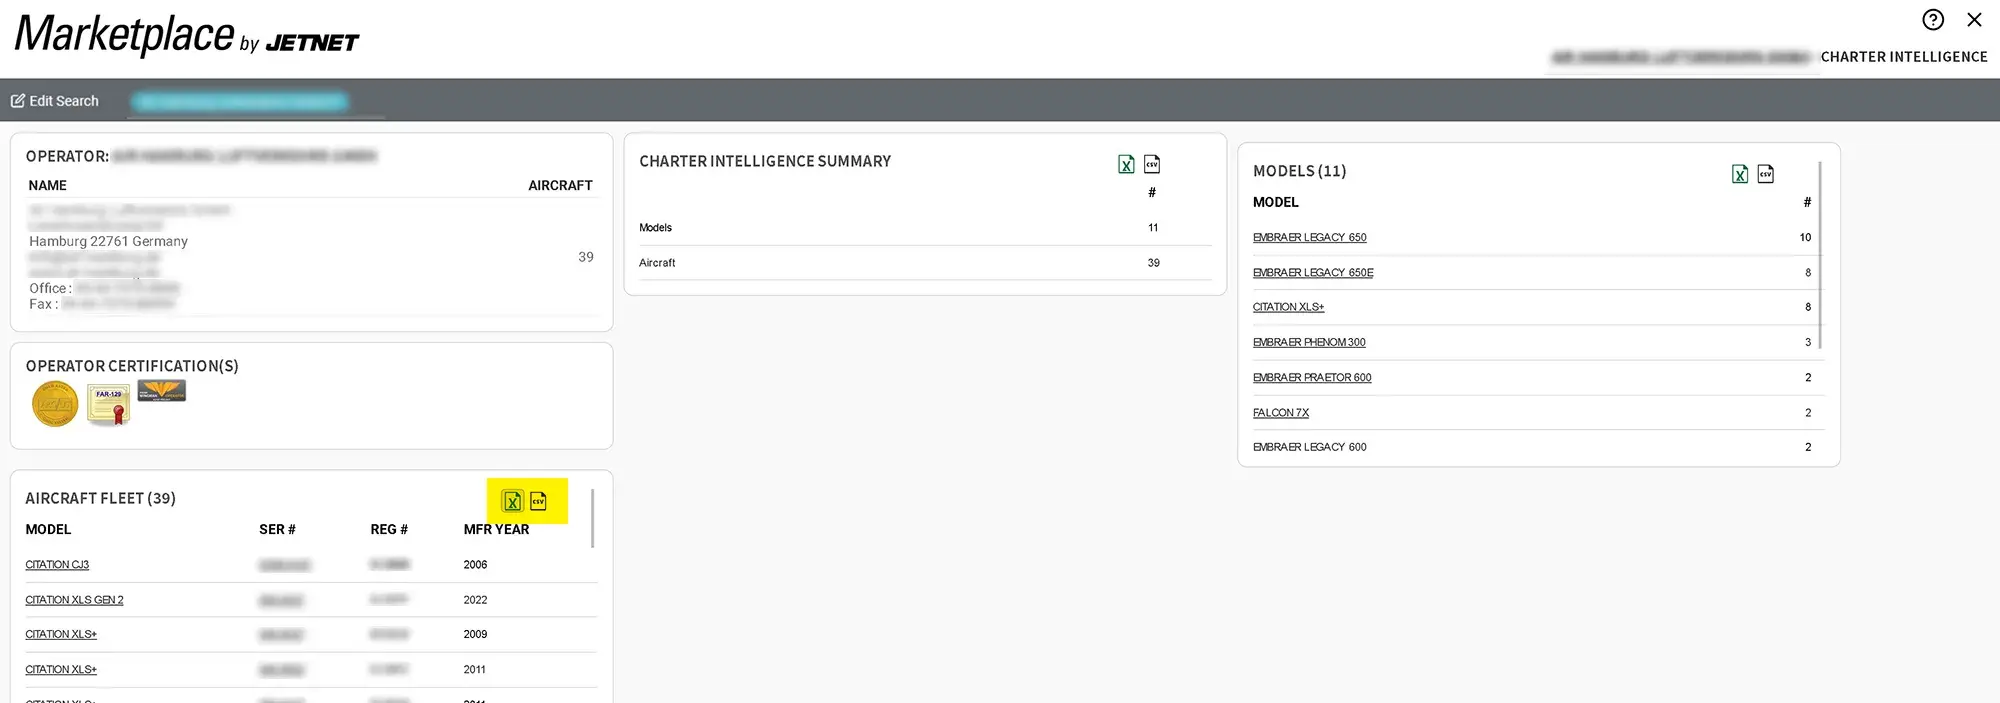
Task: Export Aircraft Fleet as CSV
Action: tap(539, 501)
